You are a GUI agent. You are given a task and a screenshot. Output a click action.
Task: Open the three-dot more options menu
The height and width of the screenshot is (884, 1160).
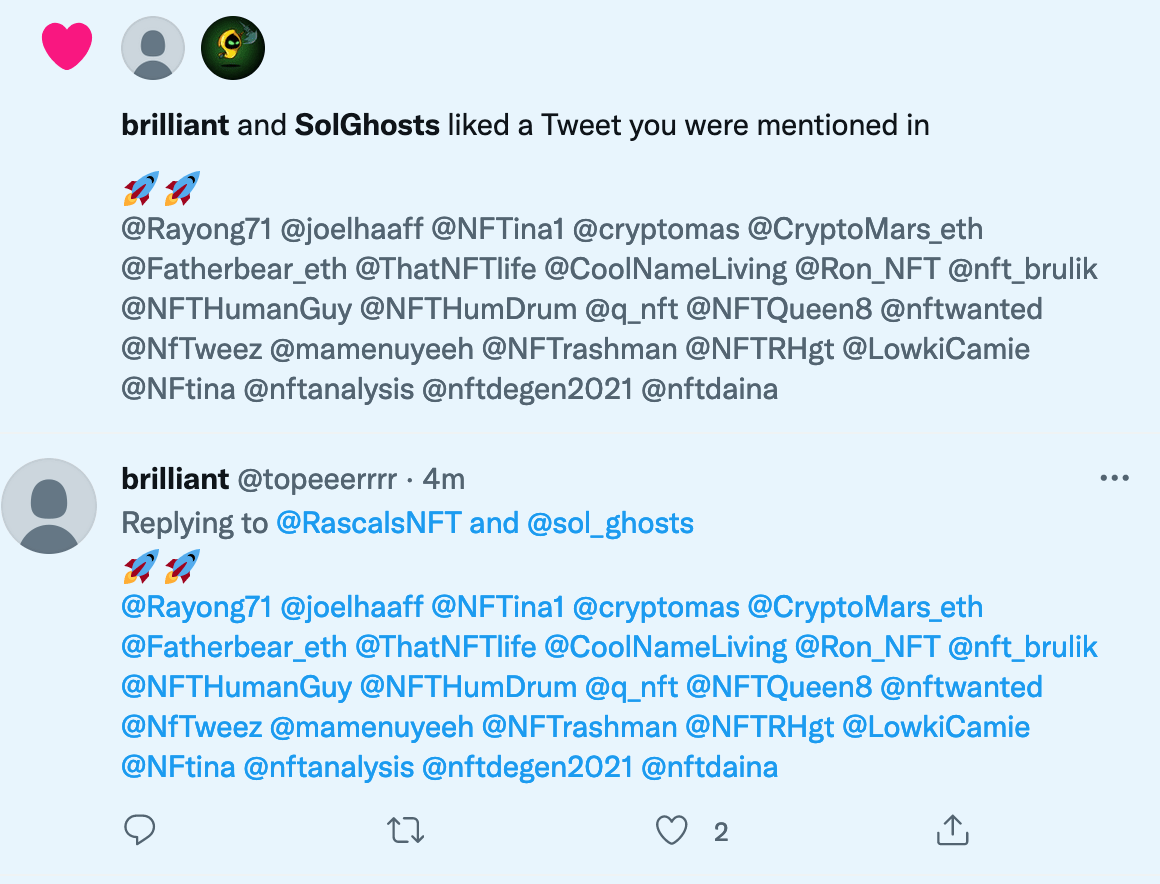coord(1114,479)
